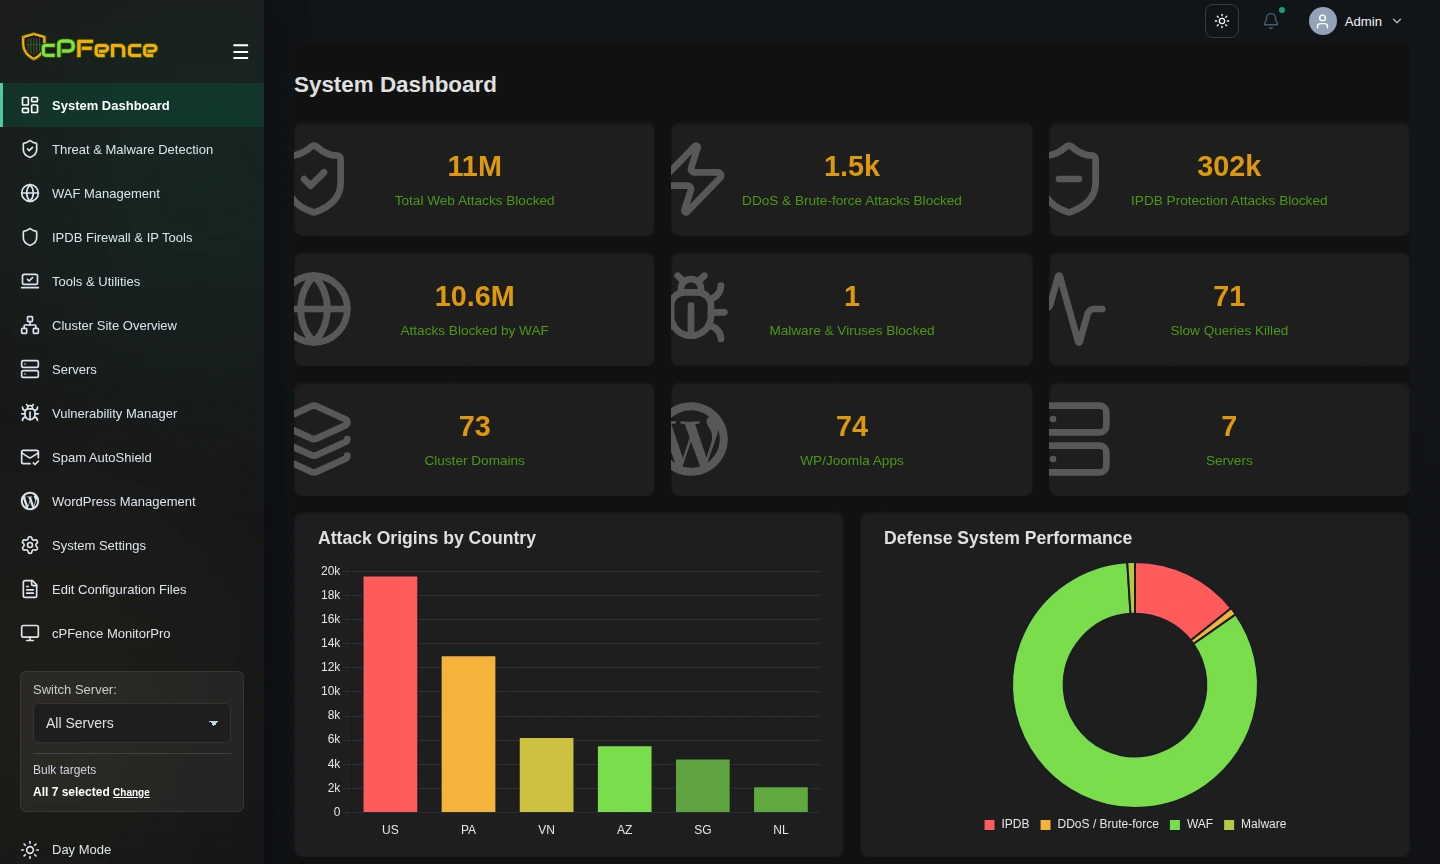Open System Dashboard menu item
This screenshot has height=864, width=1440.
pos(132,105)
